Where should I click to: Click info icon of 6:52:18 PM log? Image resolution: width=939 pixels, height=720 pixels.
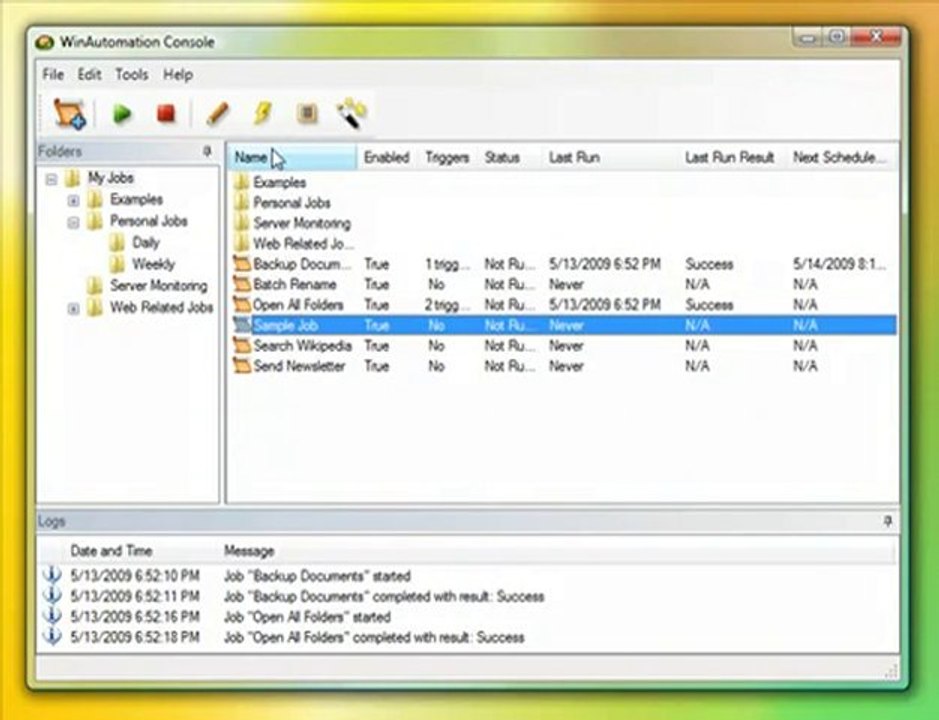point(52,636)
